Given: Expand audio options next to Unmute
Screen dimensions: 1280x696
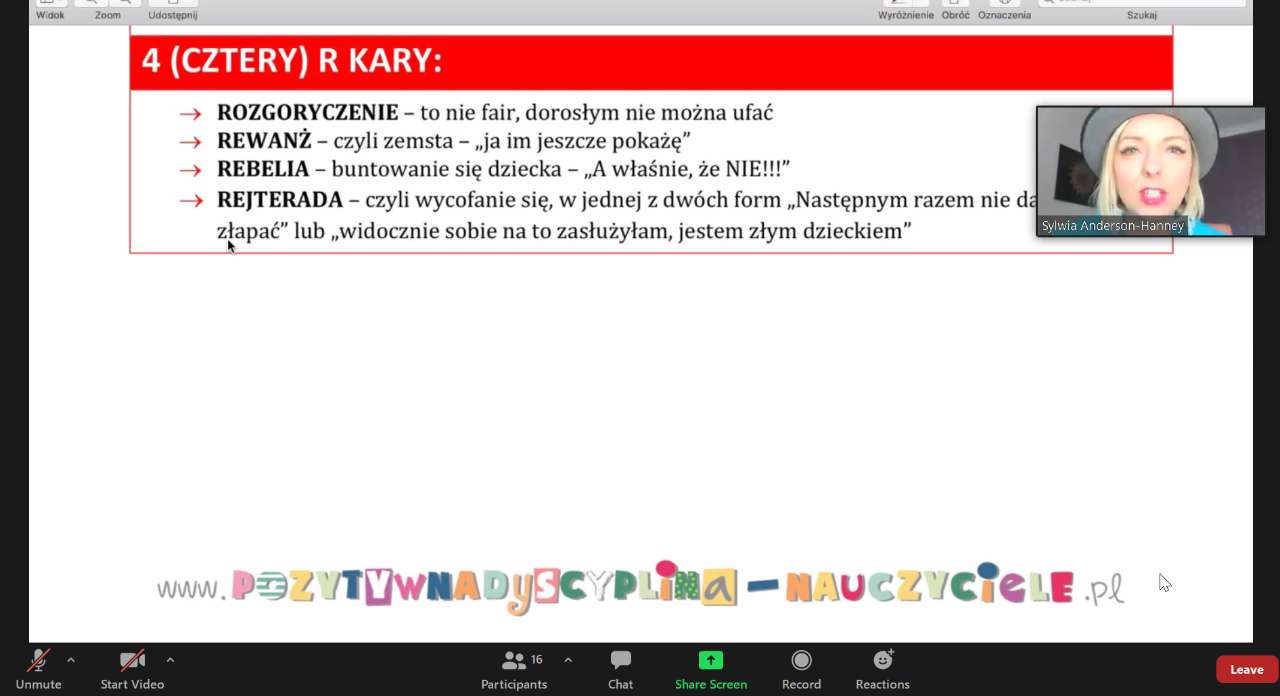Looking at the screenshot, I should pos(71,660).
